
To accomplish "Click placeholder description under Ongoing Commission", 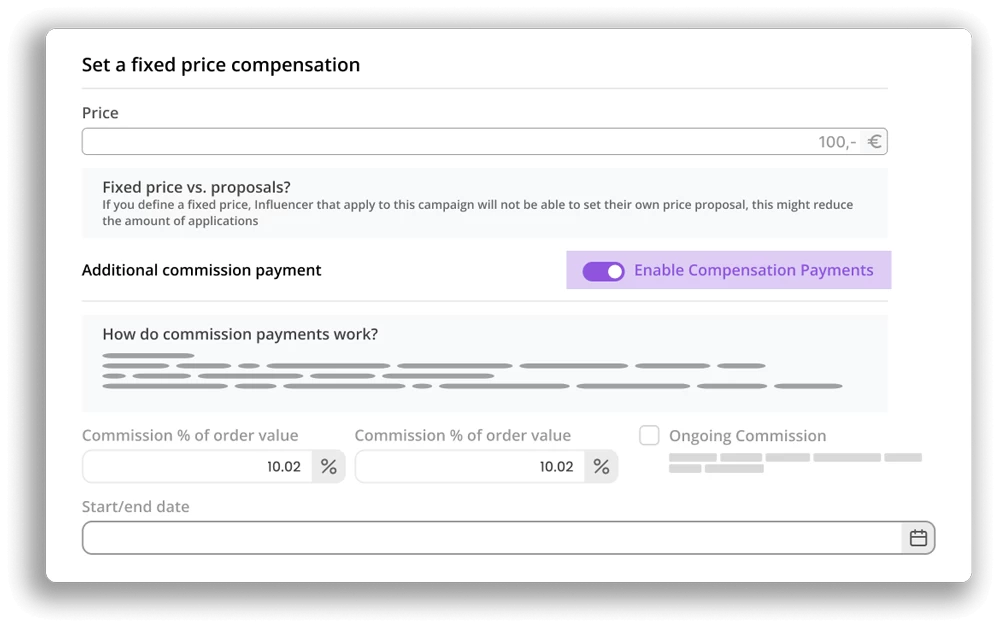I will [795, 463].
